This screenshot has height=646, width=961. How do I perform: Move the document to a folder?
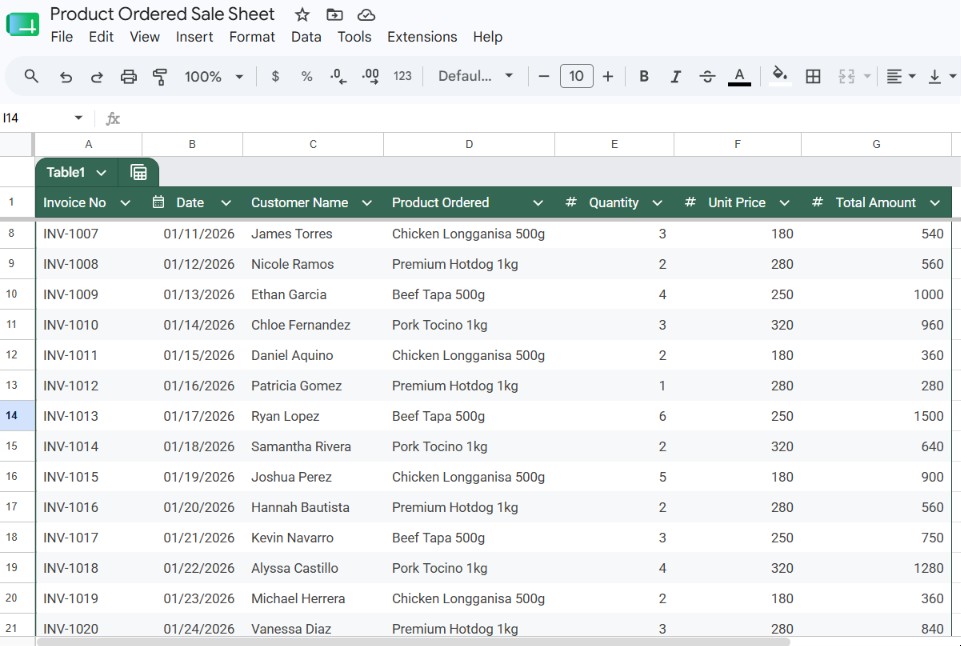coord(334,15)
